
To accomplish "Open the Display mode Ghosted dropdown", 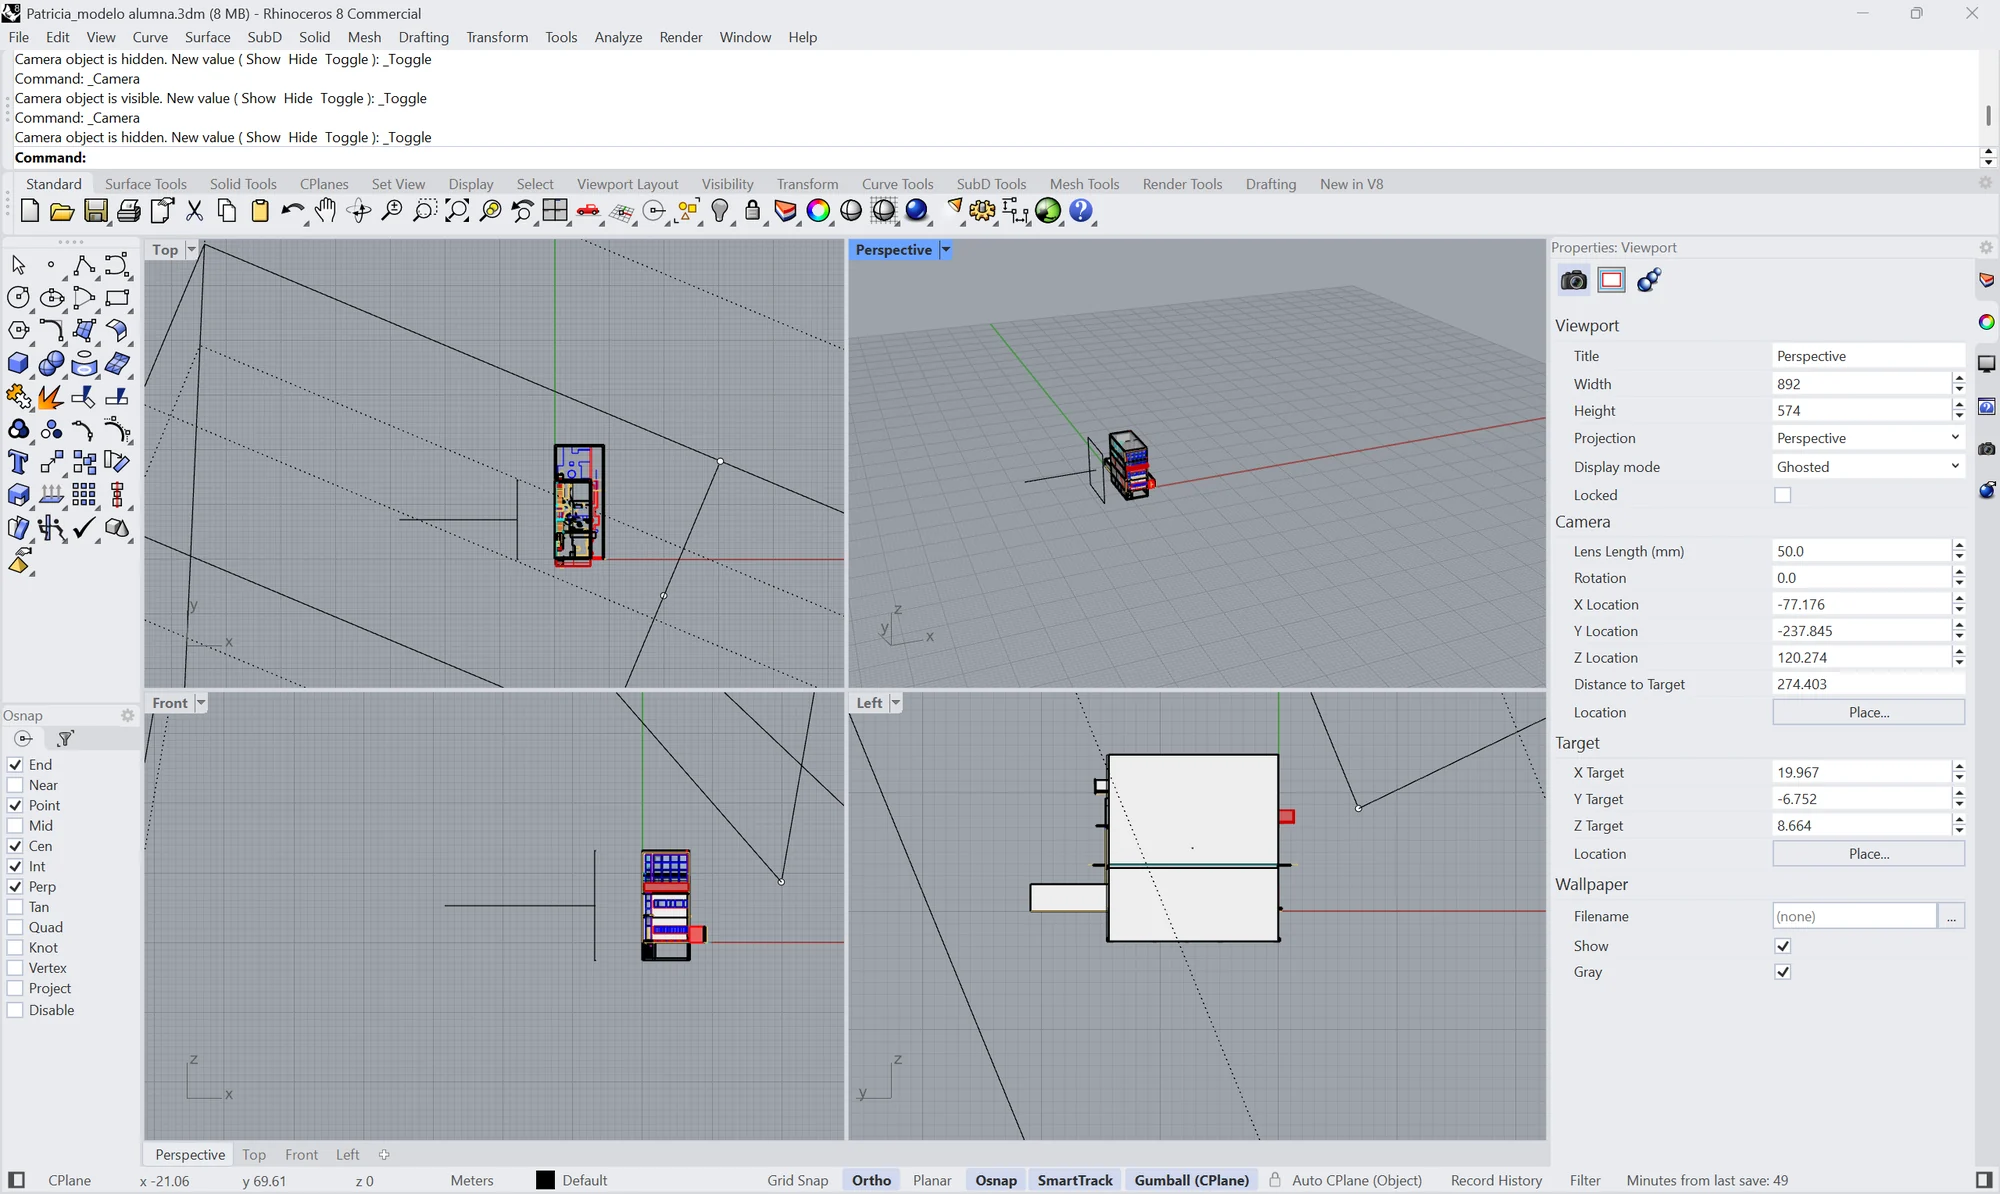I will [x=1868, y=467].
